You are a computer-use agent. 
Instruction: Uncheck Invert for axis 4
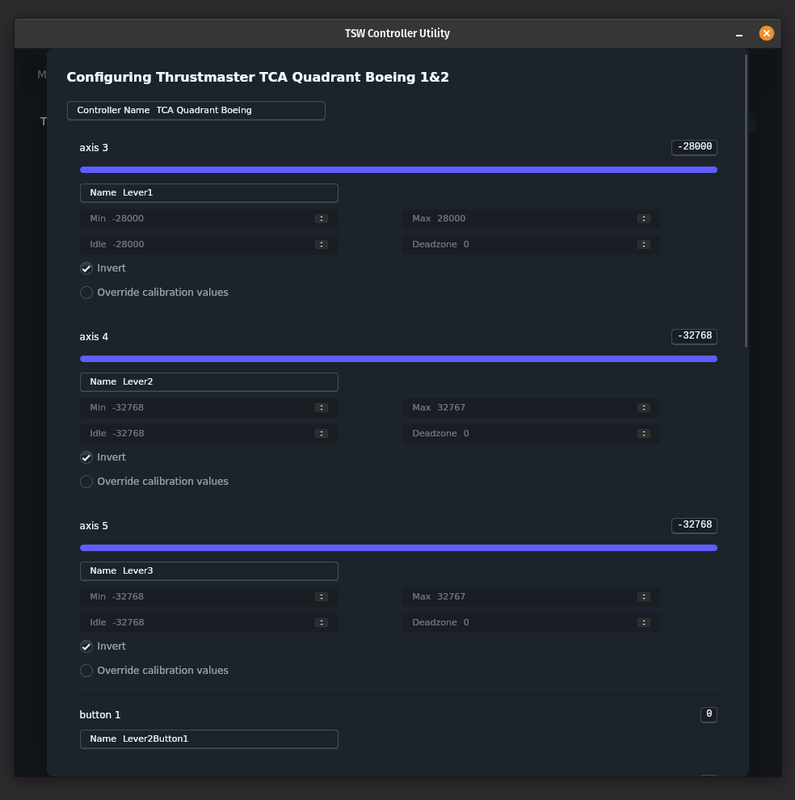(x=86, y=458)
